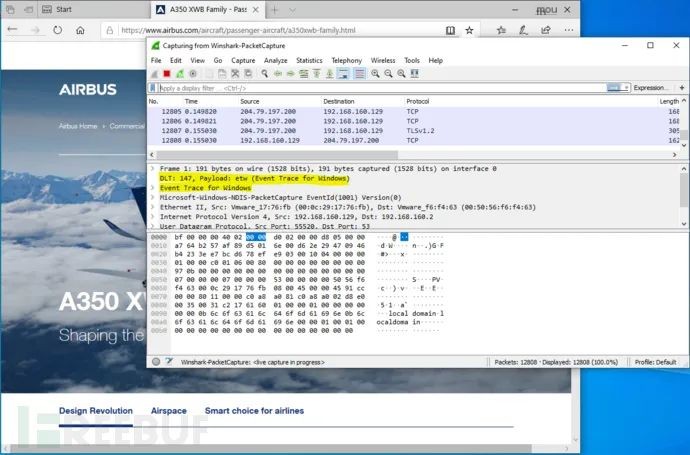690x455 pixels.
Task: Close the capture file with the X toolbar icon
Action: pyautogui.click(x=235, y=73)
